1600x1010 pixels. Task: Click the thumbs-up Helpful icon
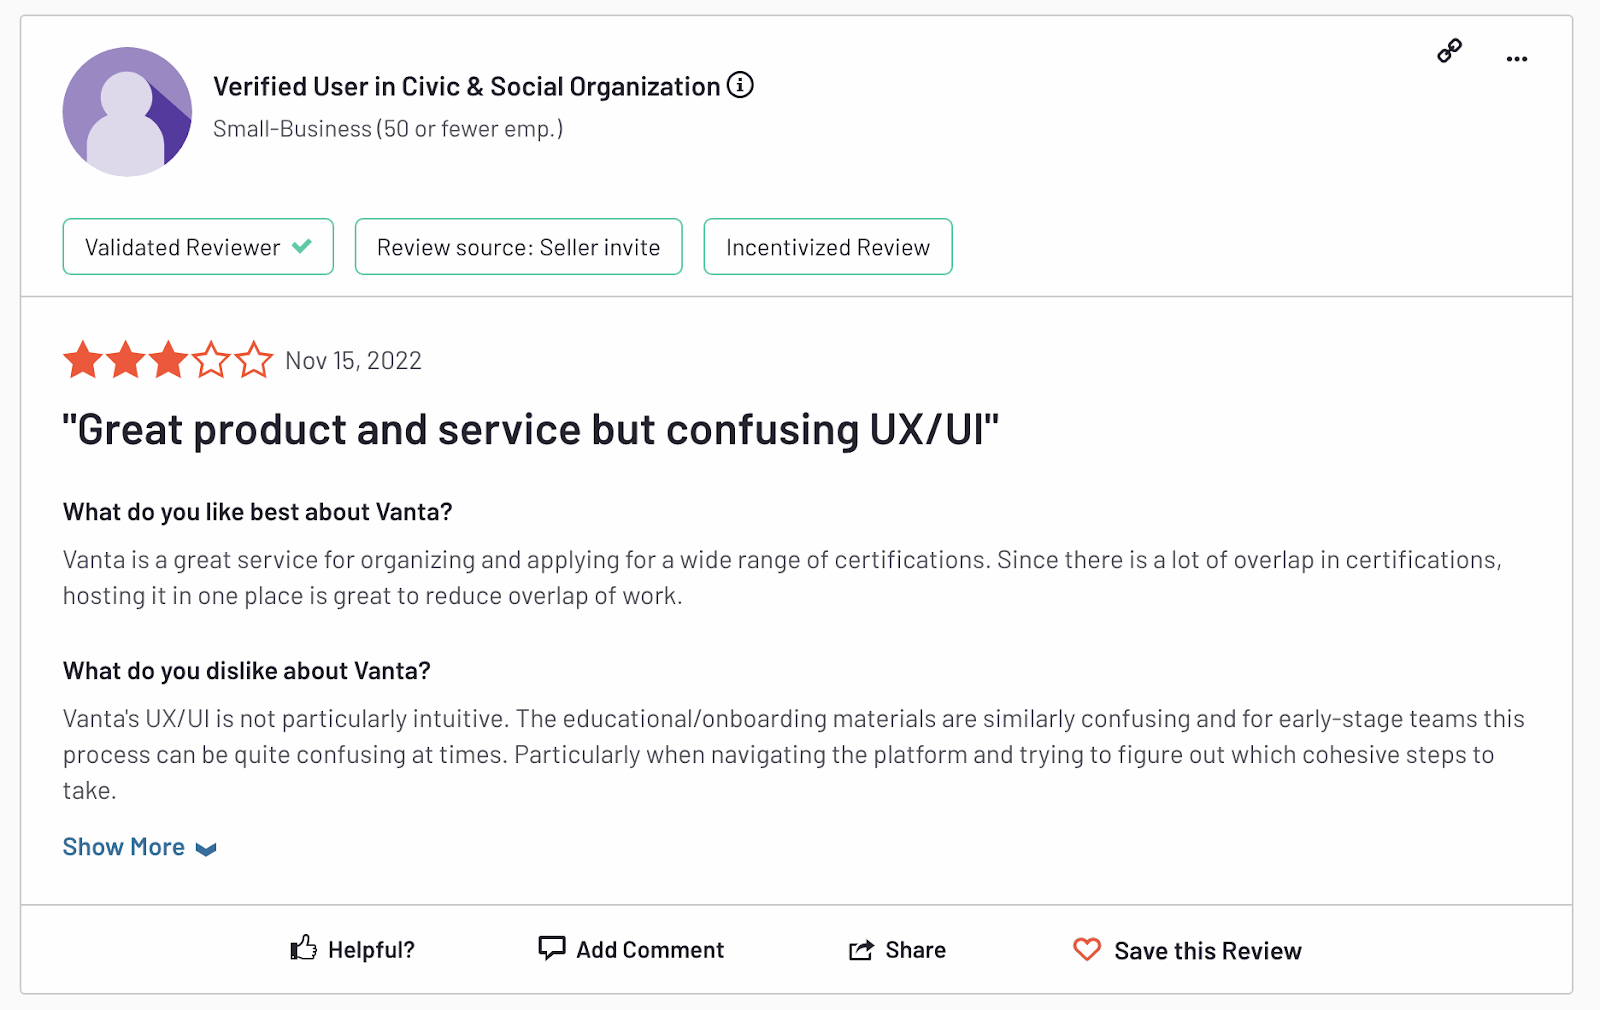click(x=303, y=948)
